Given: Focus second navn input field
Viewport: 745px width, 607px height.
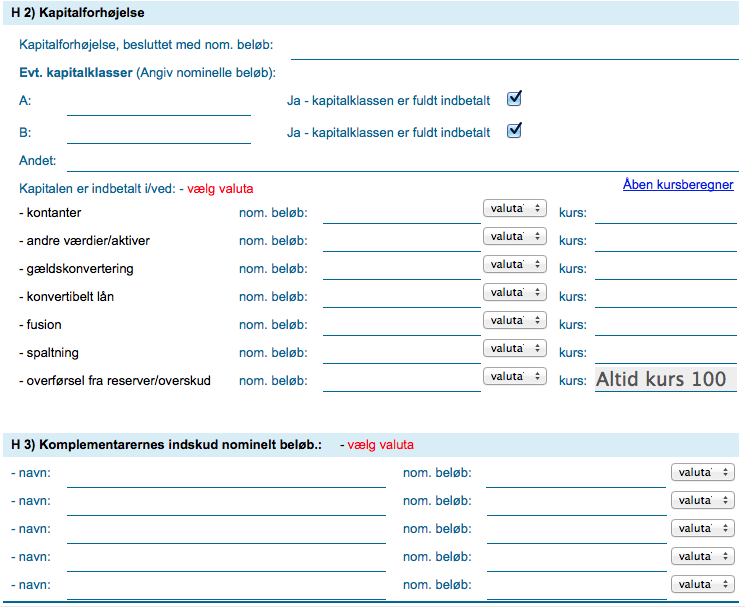Looking at the screenshot, I should click(226, 503).
